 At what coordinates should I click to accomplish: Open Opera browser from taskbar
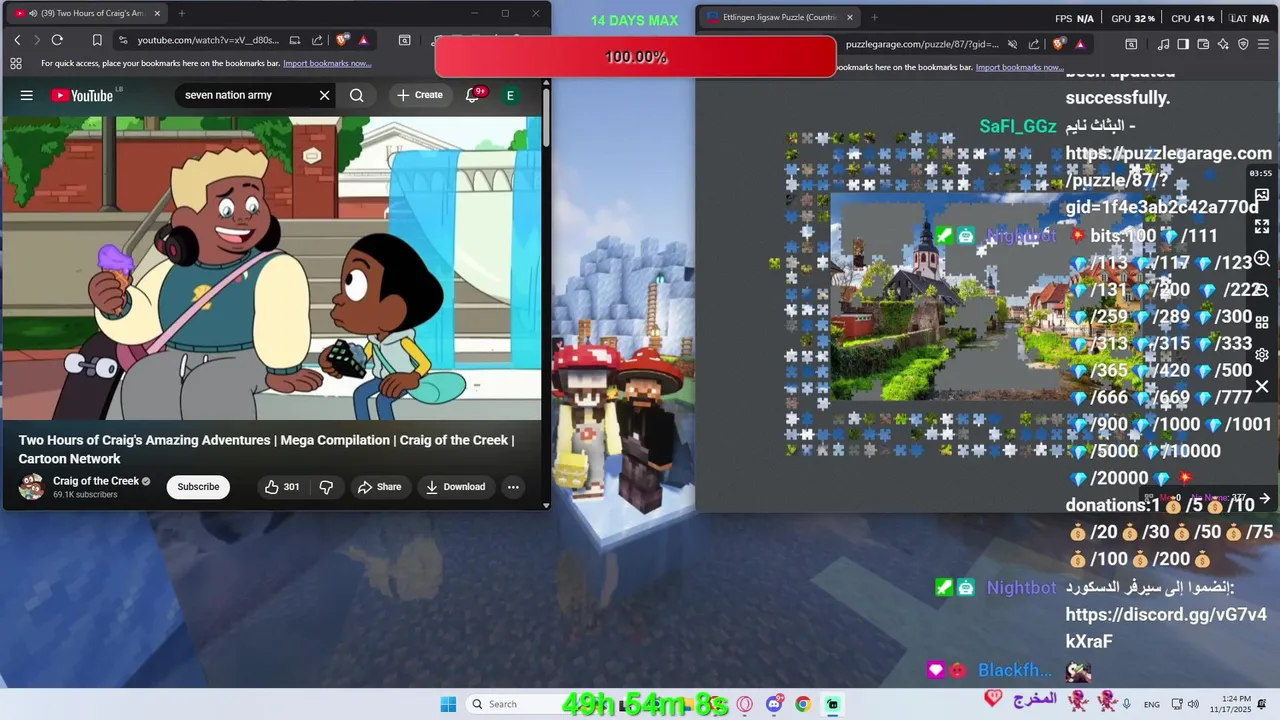(x=744, y=704)
